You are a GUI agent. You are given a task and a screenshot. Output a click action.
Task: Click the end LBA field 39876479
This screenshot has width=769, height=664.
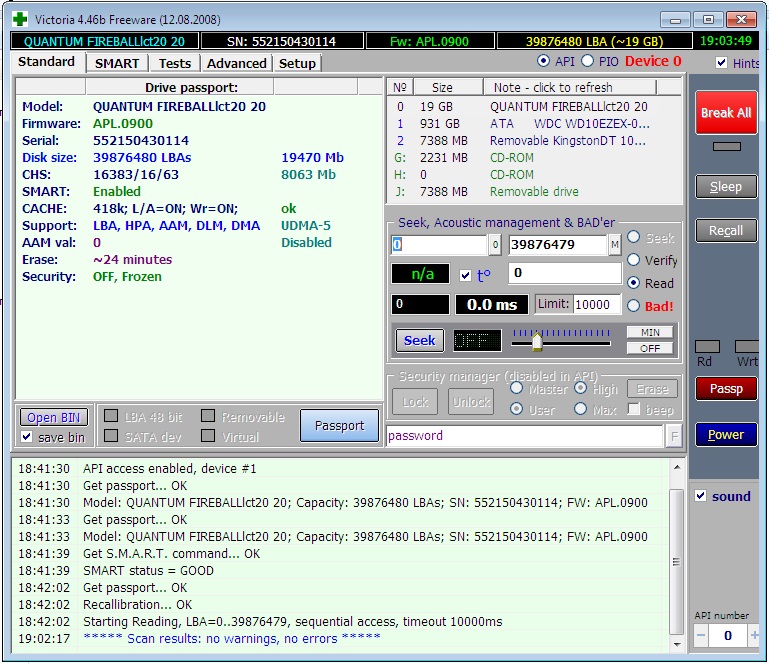[558, 245]
